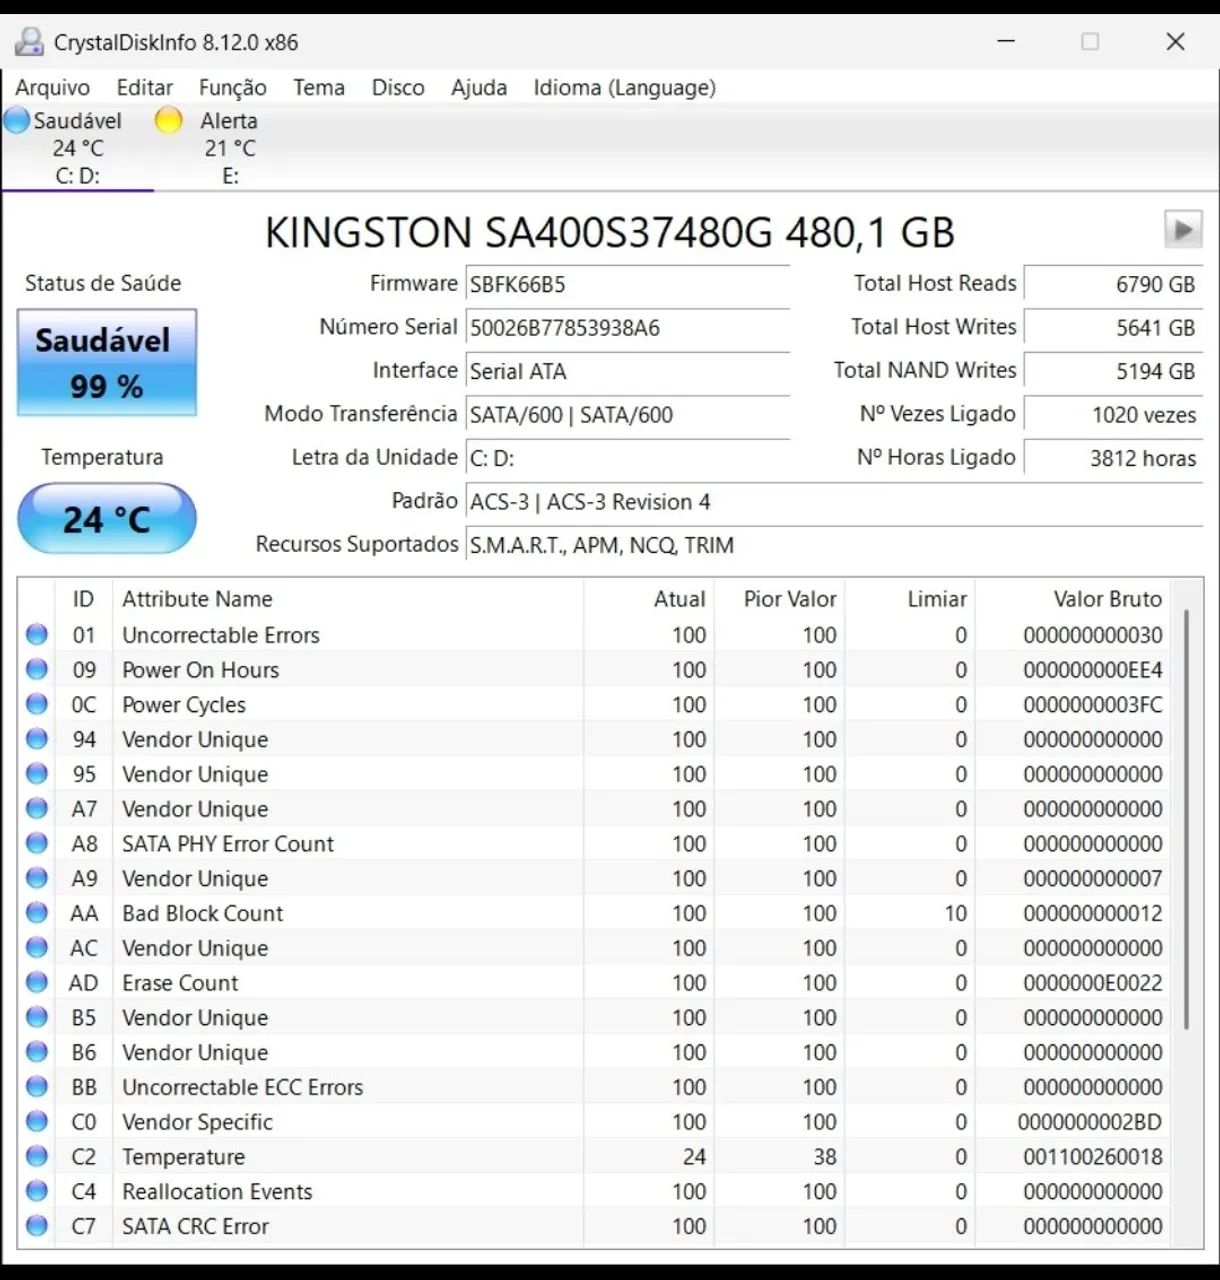1220x1280 pixels.
Task: Click raw value 001100260018 of Temperature
Action: coord(1093,1157)
